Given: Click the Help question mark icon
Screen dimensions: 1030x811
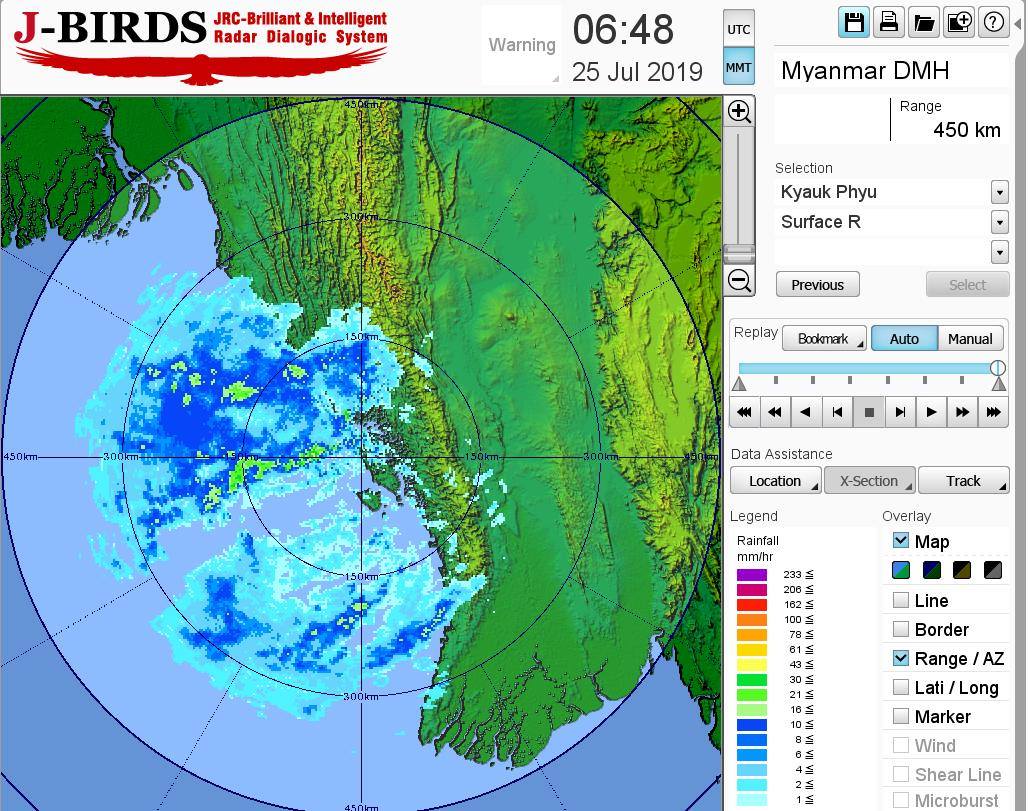Looking at the screenshot, I should [x=993, y=22].
